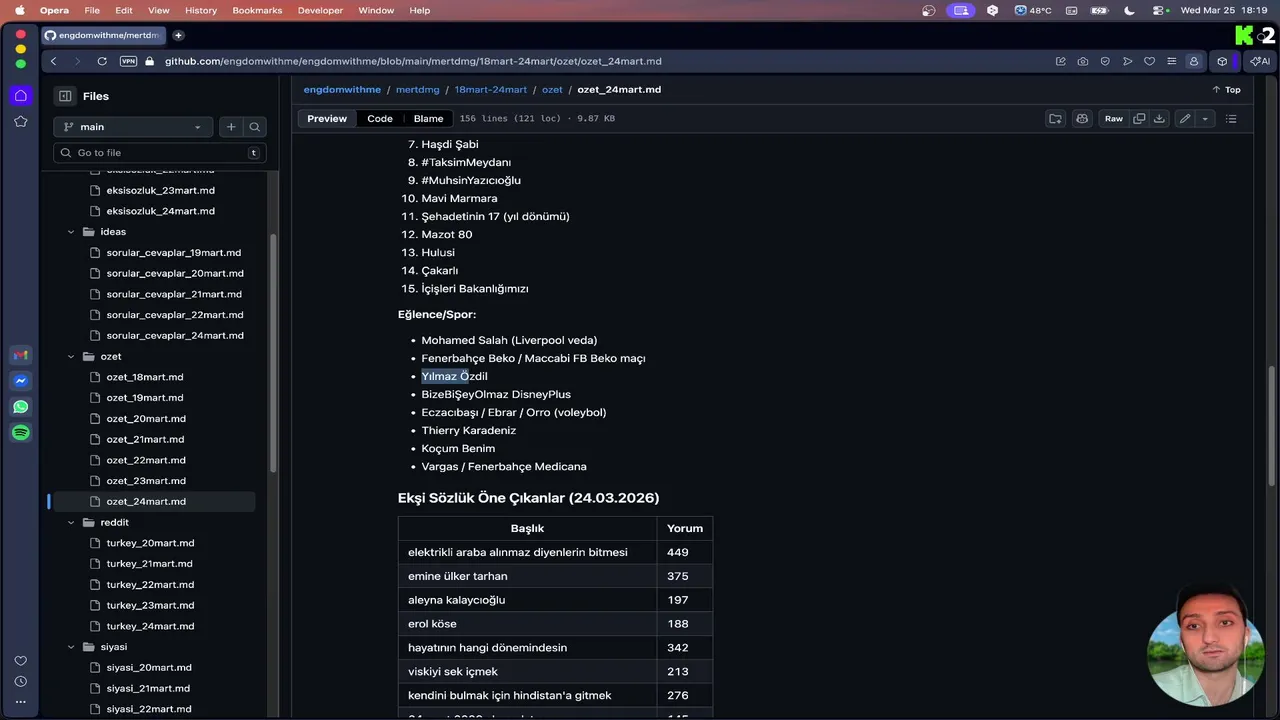Bookmark page with heart icon

coord(1149,61)
